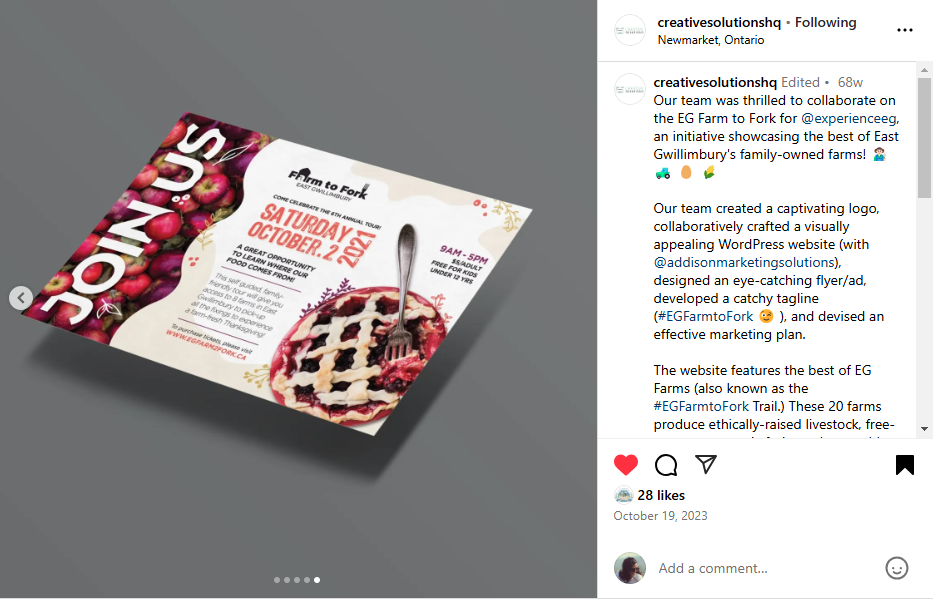The height and width of the screenshot is (600, 933).
Task: Open the #EGFarmtoFork hashtag in tagline
Action: 705,317
